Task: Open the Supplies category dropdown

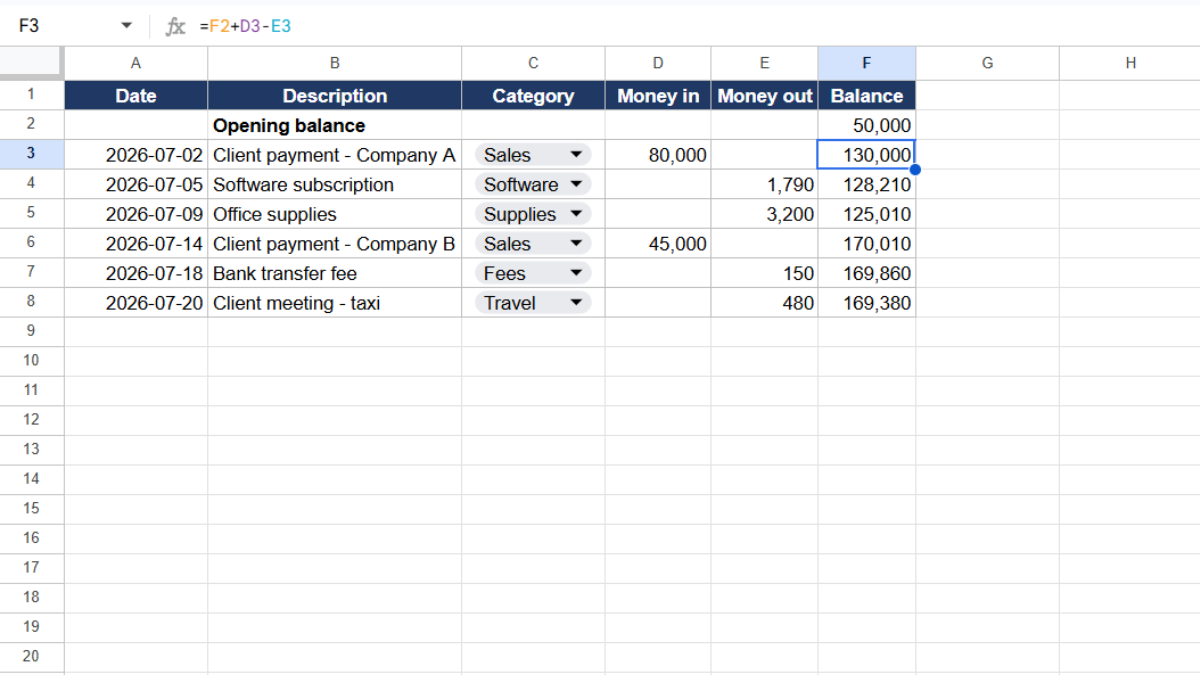Action: coord(576,214)
